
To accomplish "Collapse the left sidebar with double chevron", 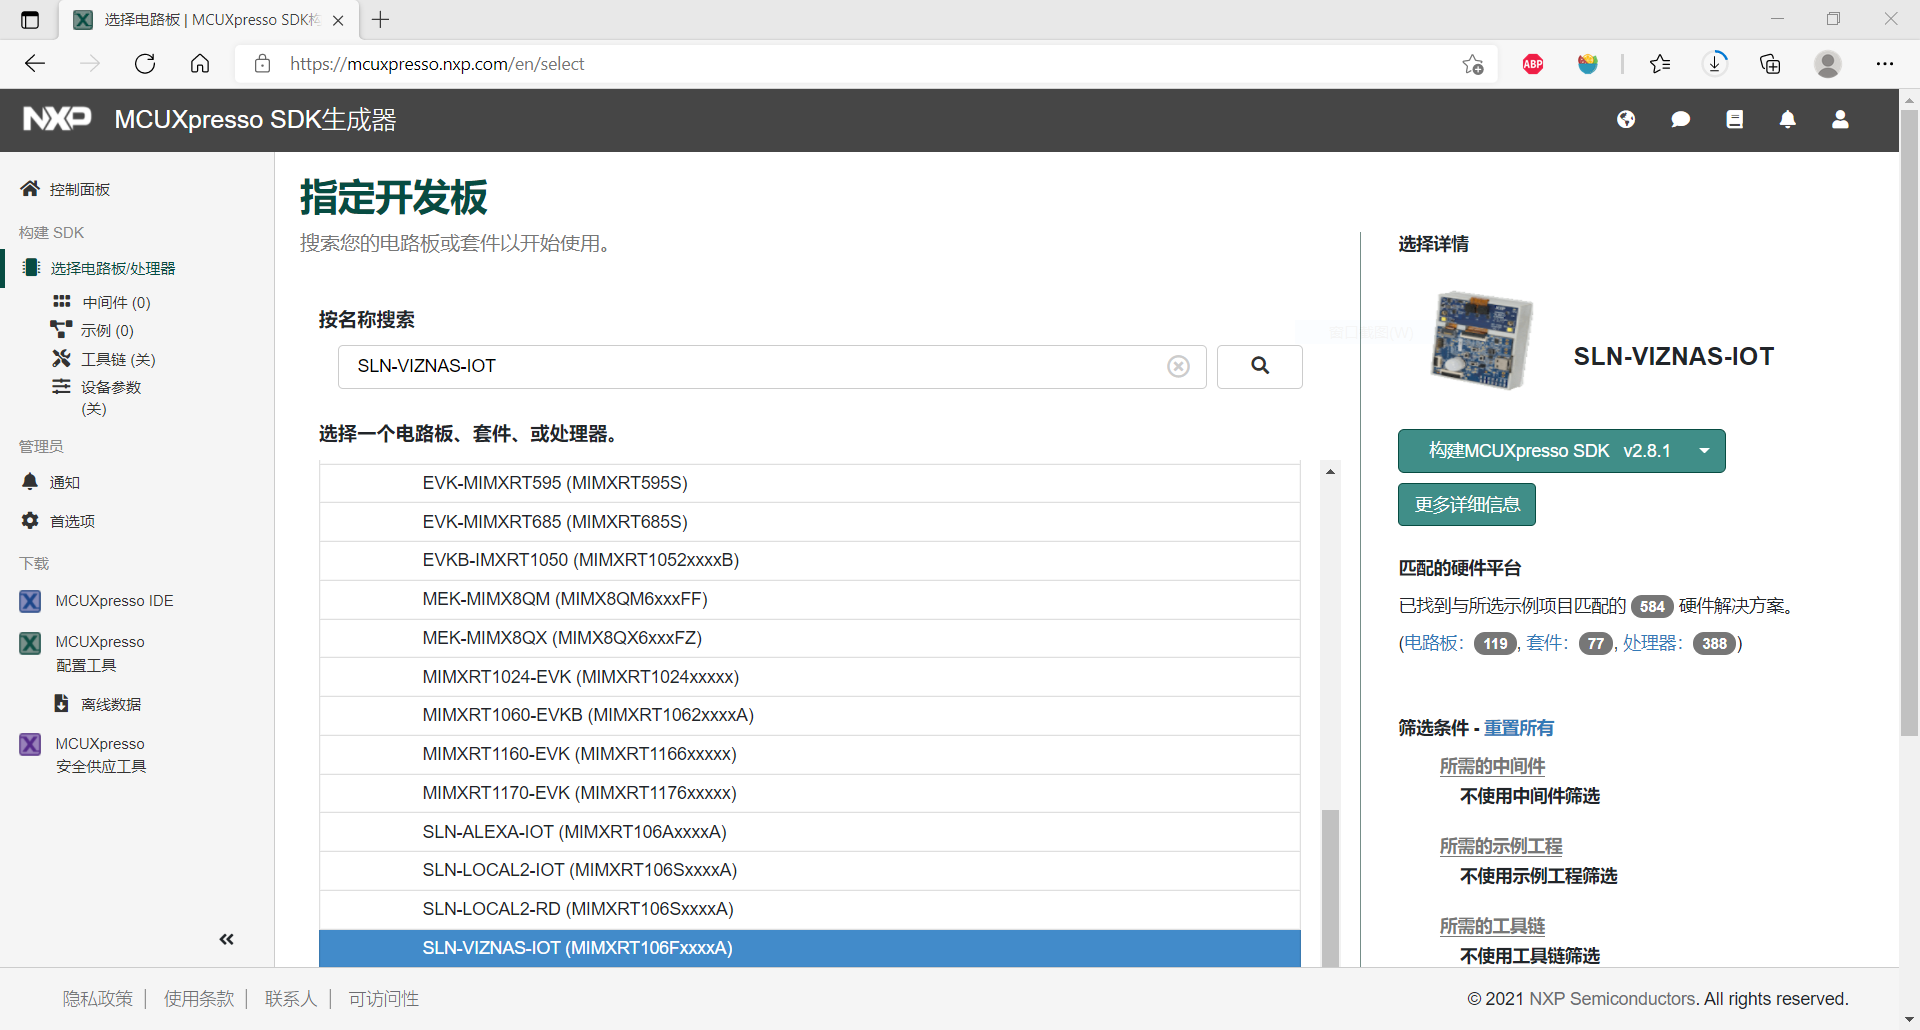I will click(x=226, y=939).
